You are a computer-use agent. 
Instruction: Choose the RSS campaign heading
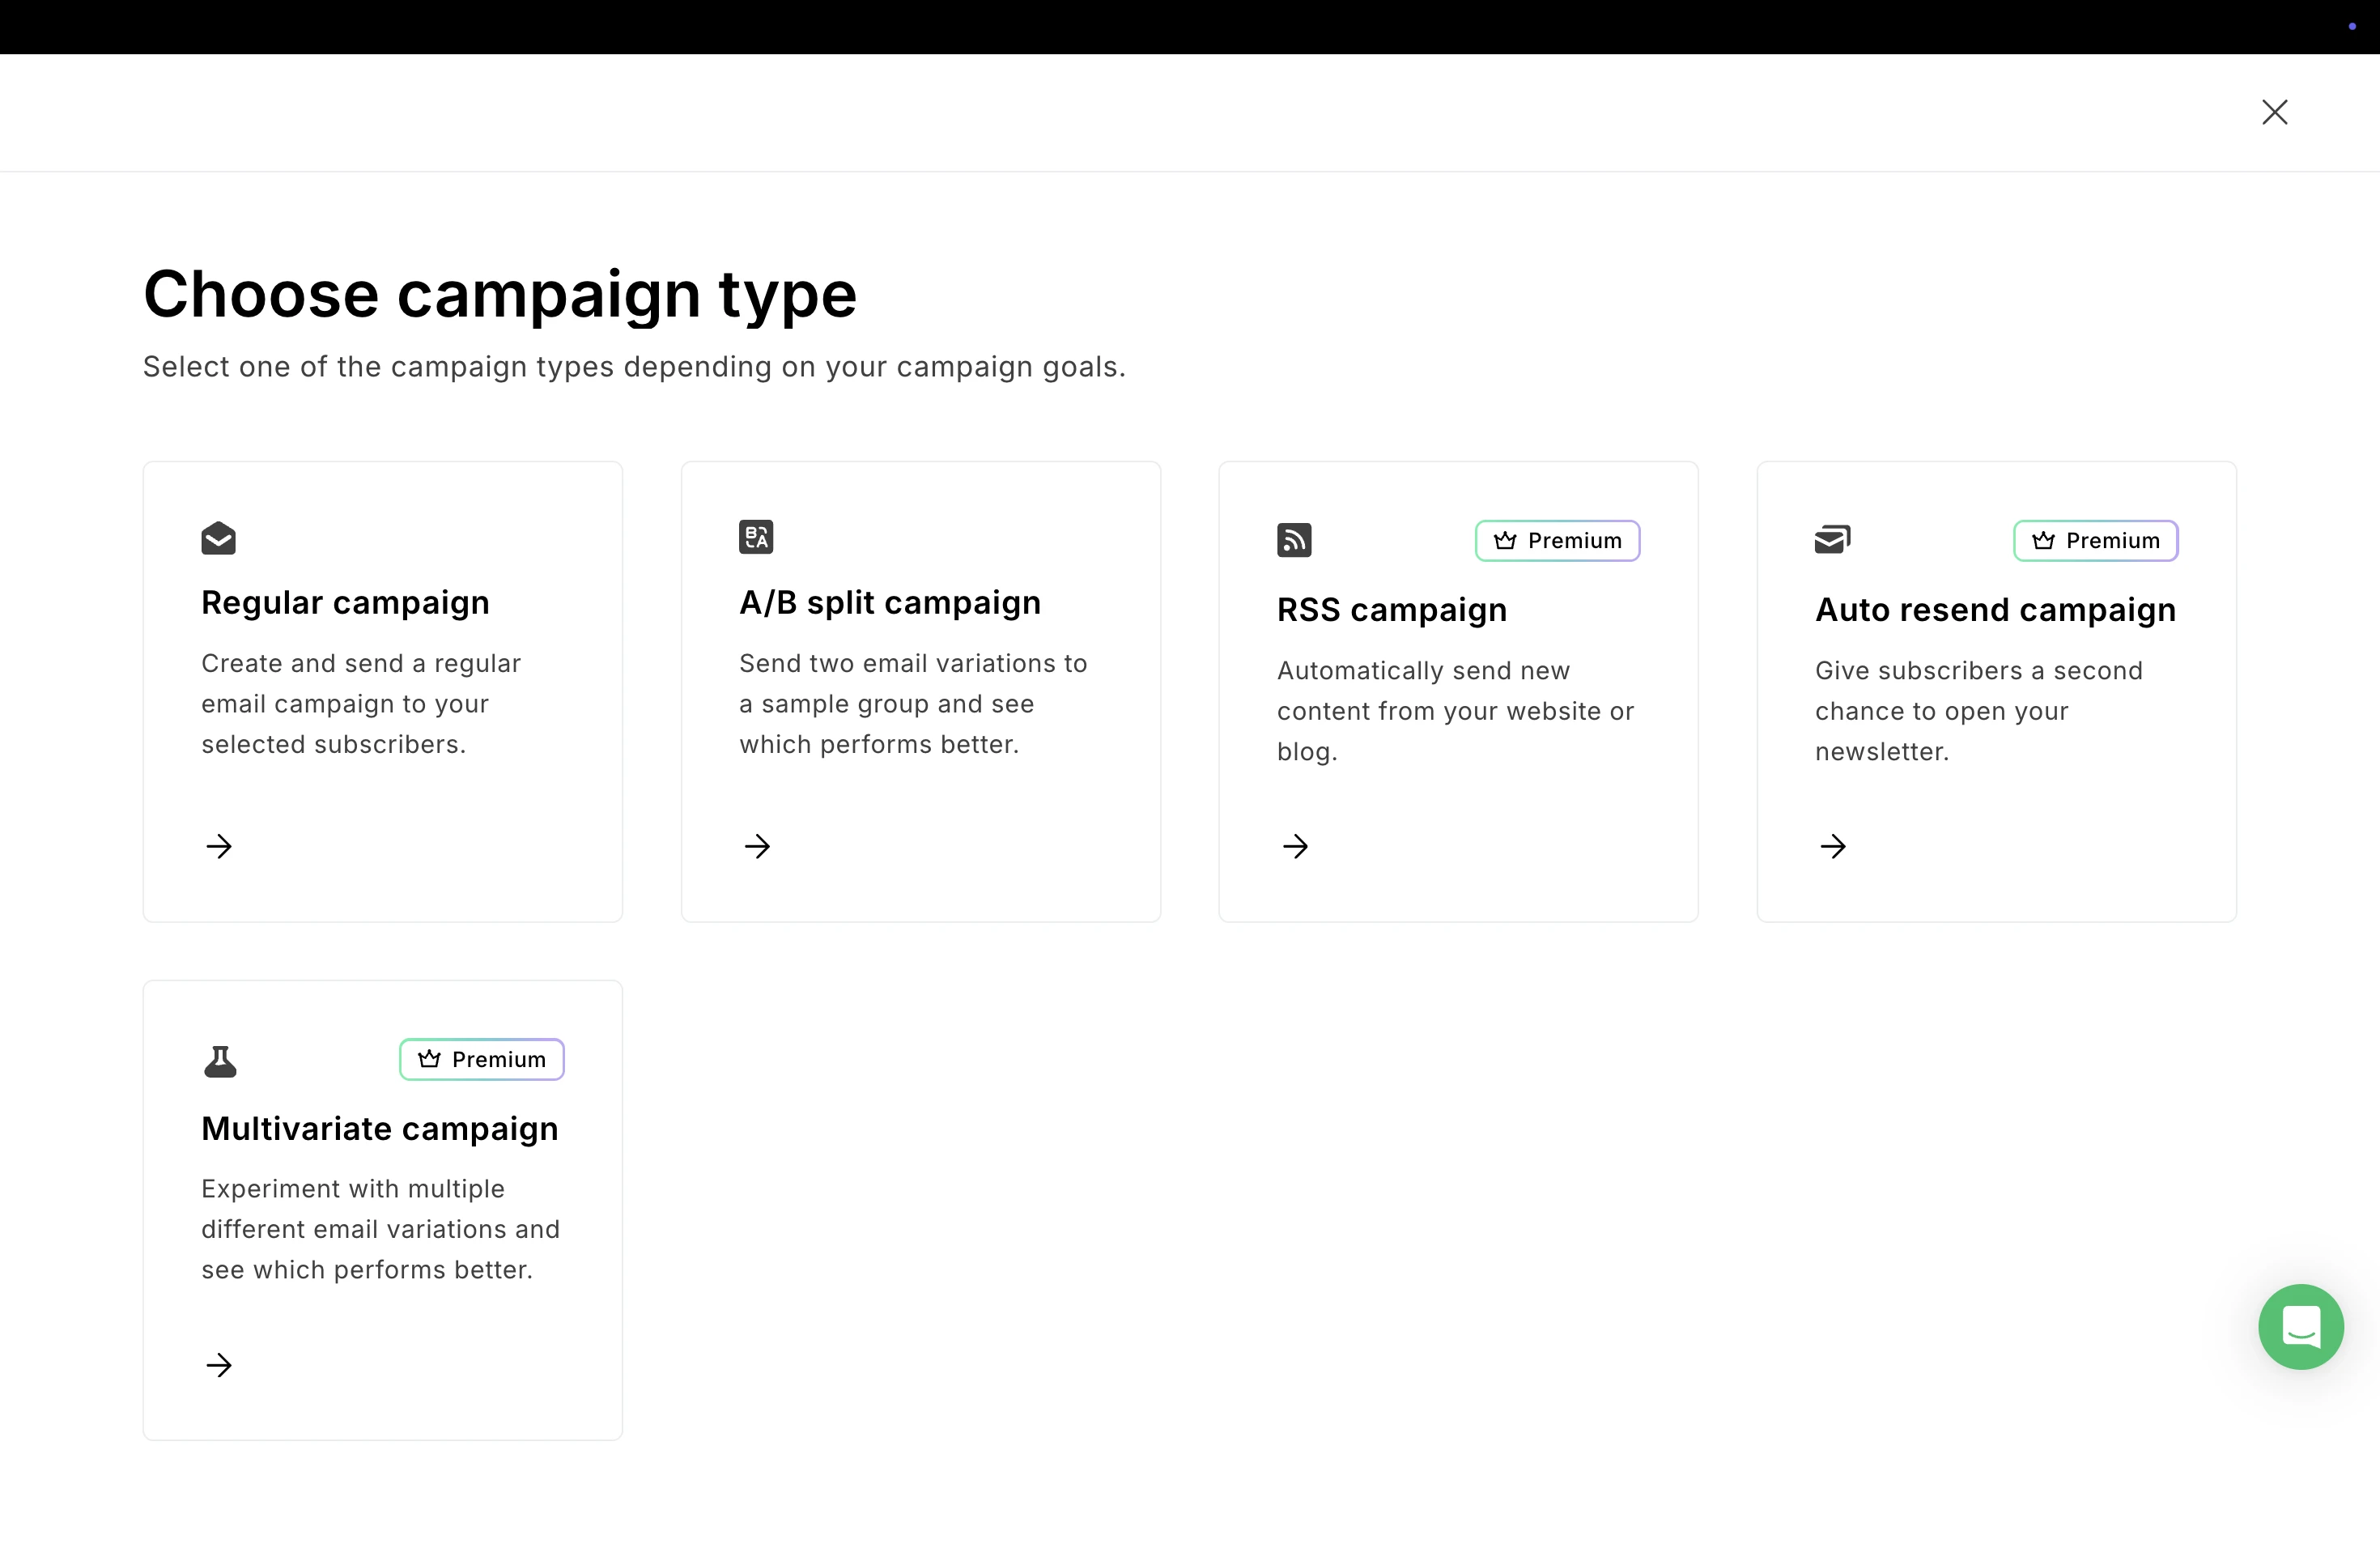point(1391,610)
